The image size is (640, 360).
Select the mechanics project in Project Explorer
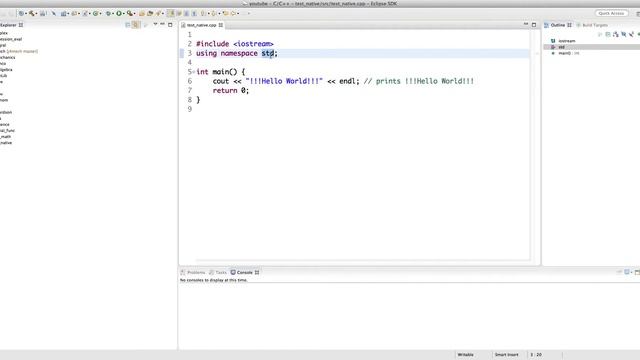(7, 58)
